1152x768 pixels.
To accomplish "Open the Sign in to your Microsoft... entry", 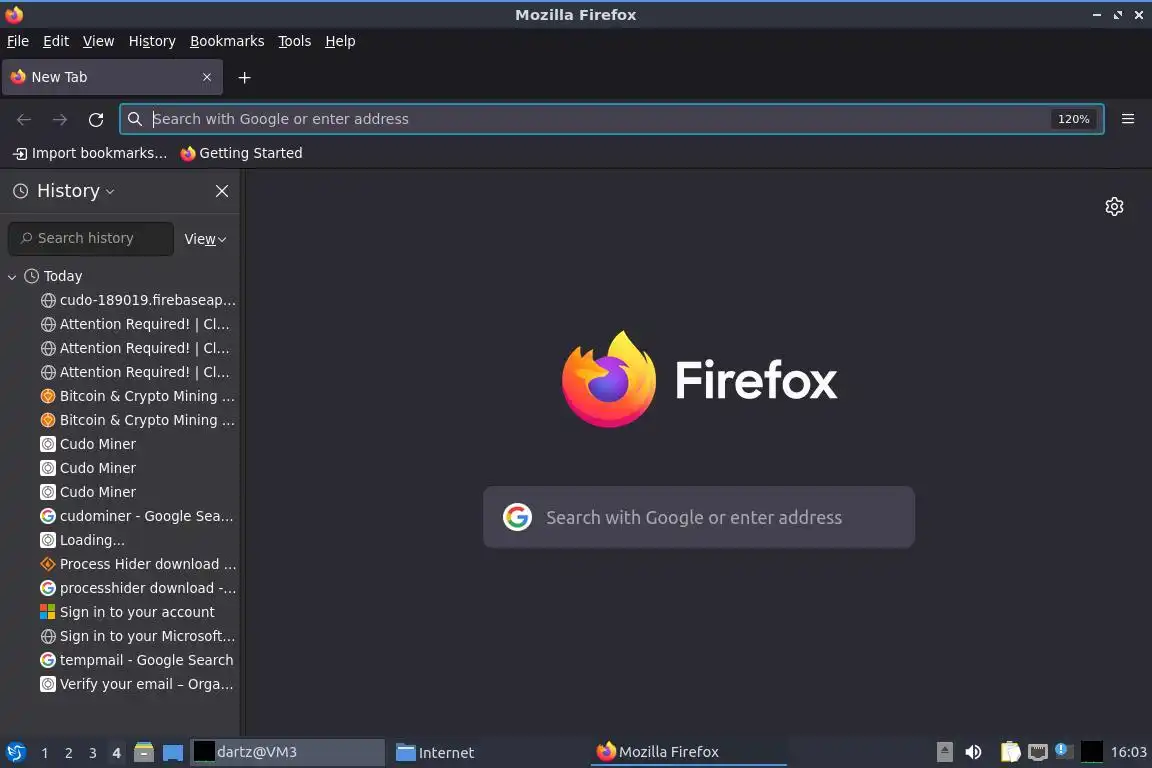I will pyautogui.click(x=138, y=636).
